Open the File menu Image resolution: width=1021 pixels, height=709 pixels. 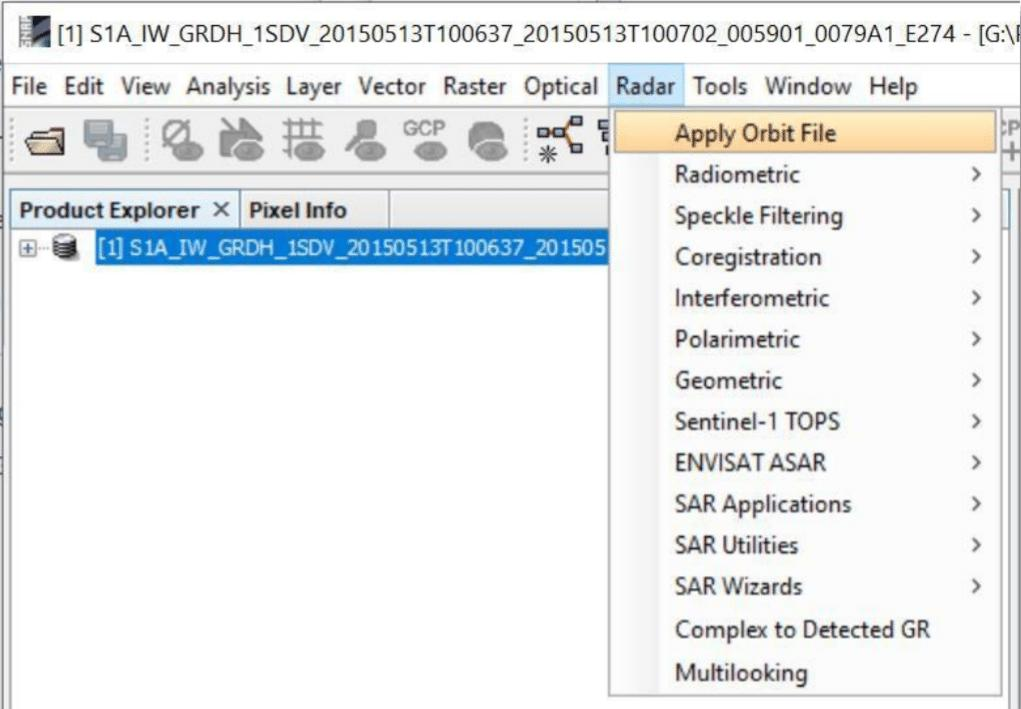point(29,86)
